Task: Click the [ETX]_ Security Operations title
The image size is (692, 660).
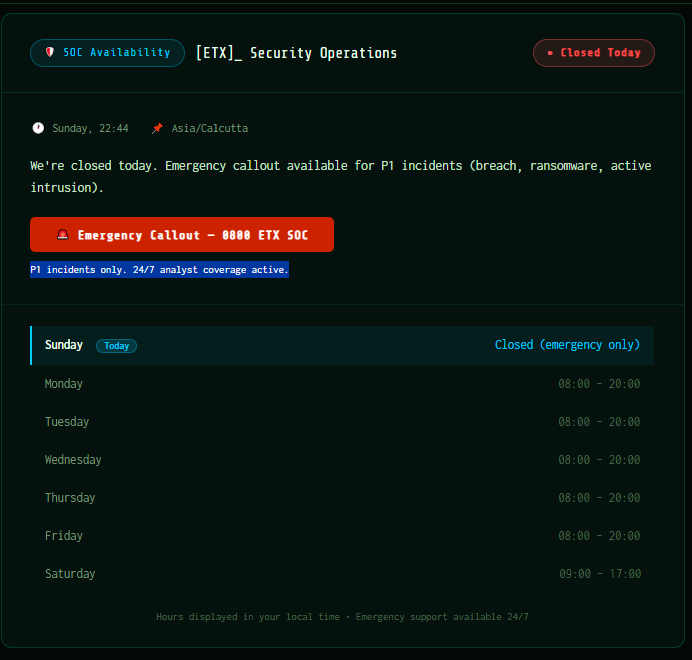Action: [x=296, y=53]
